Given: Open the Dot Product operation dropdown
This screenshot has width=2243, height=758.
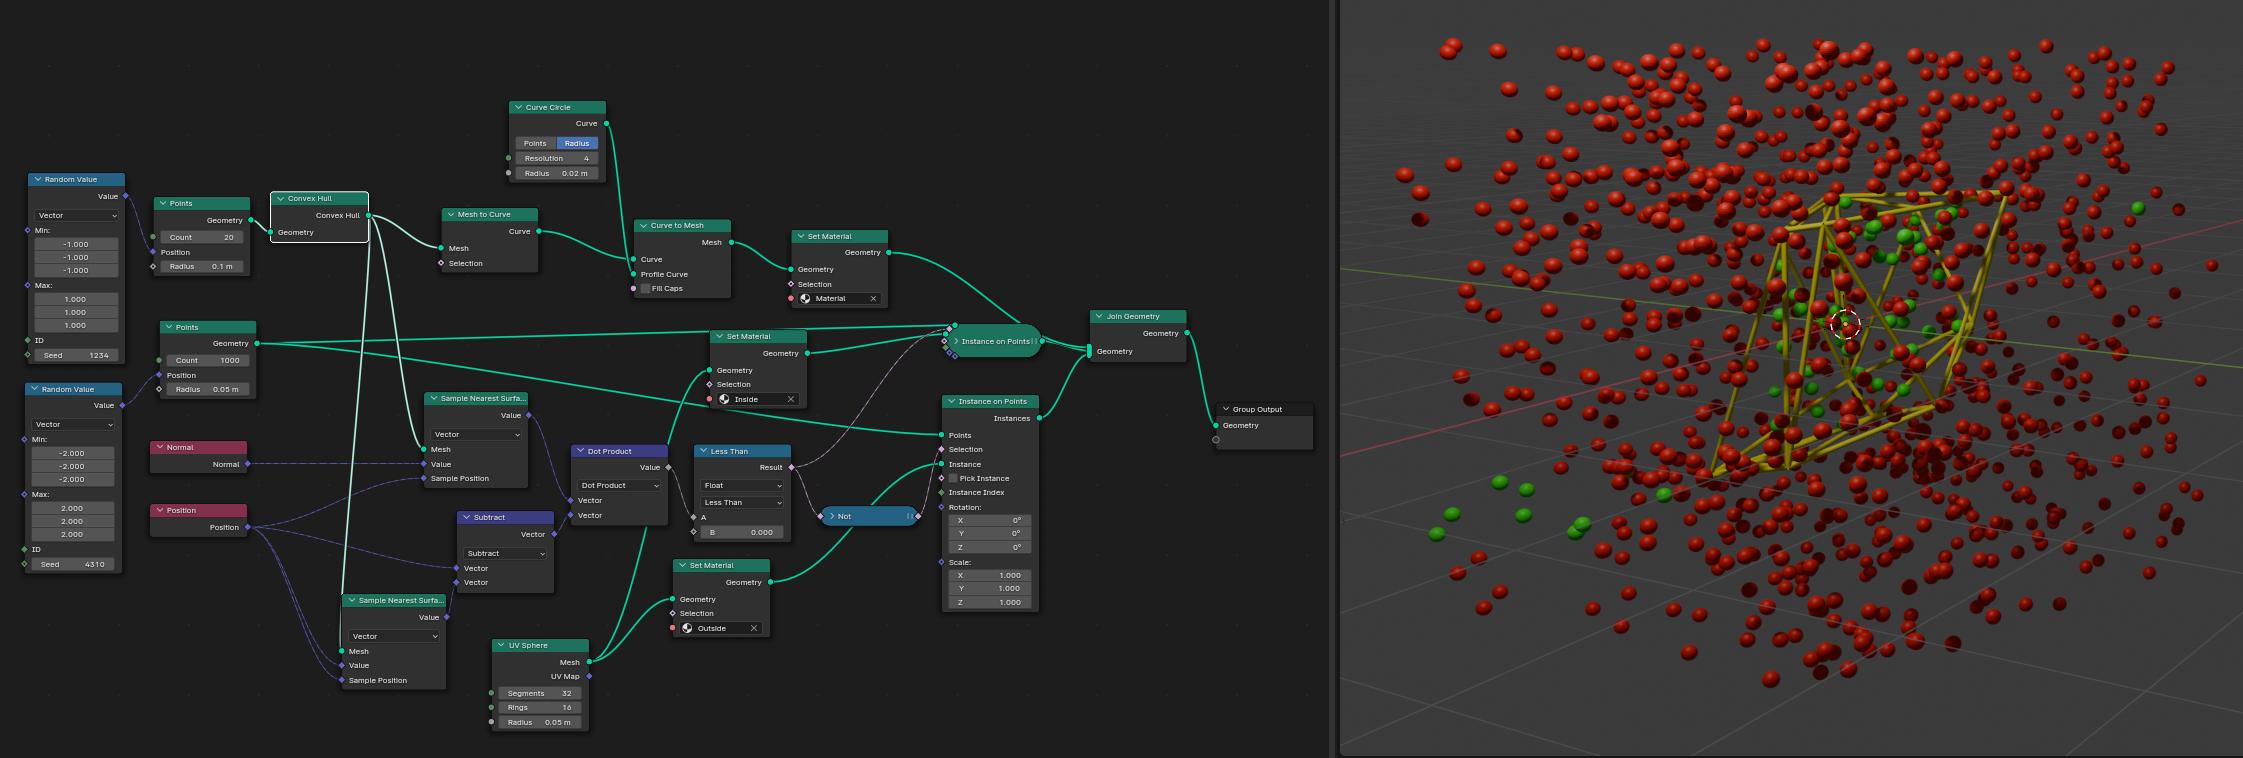Looking at the screenshot, I should (619, 485).
